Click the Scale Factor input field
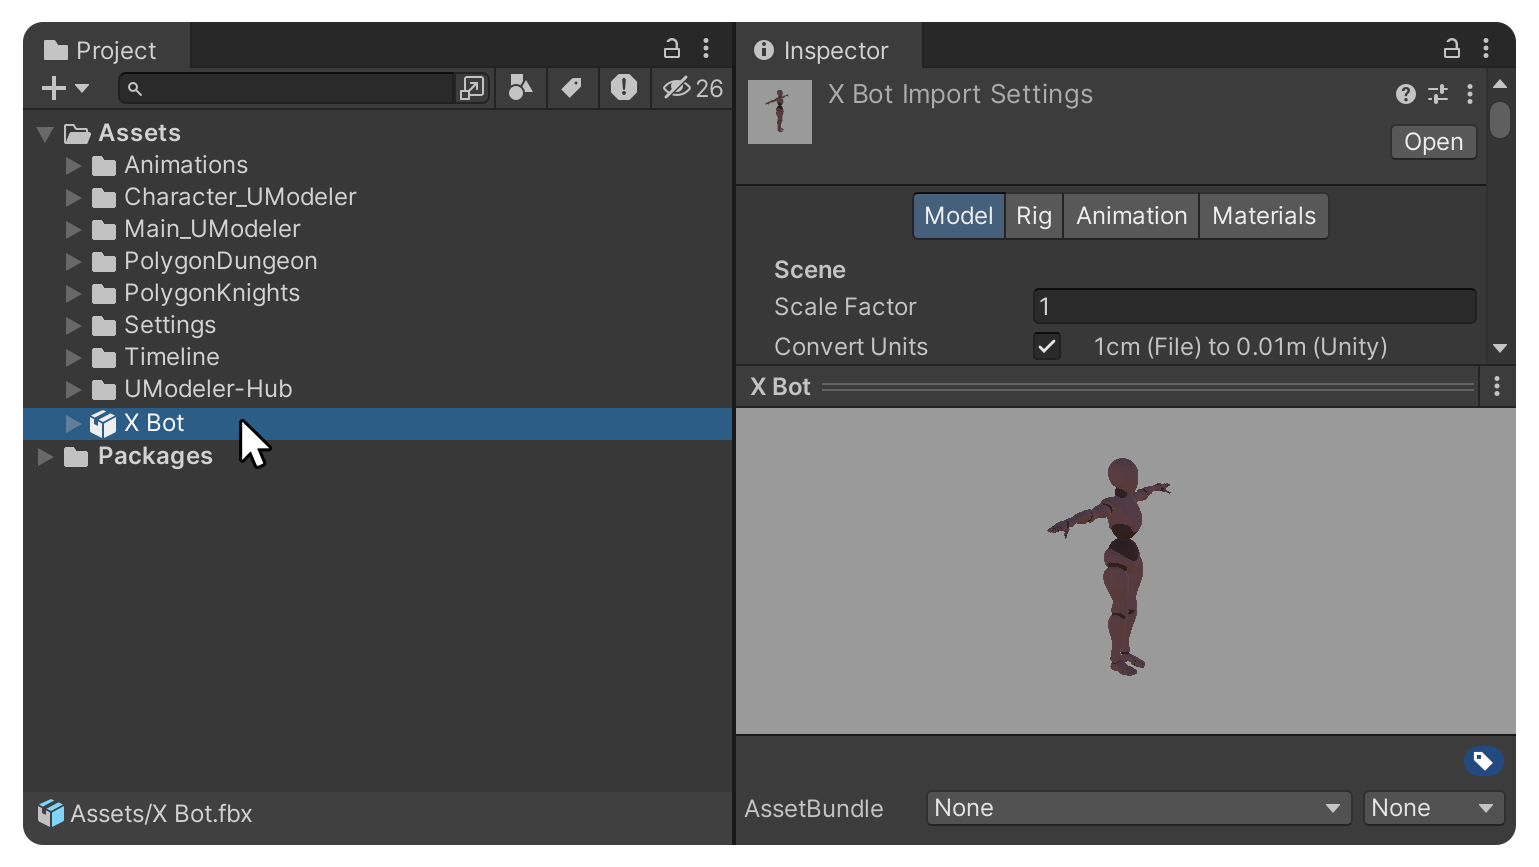Image resolution: width=1539 pixels, height=867 pixels. tap(1254, 306)
